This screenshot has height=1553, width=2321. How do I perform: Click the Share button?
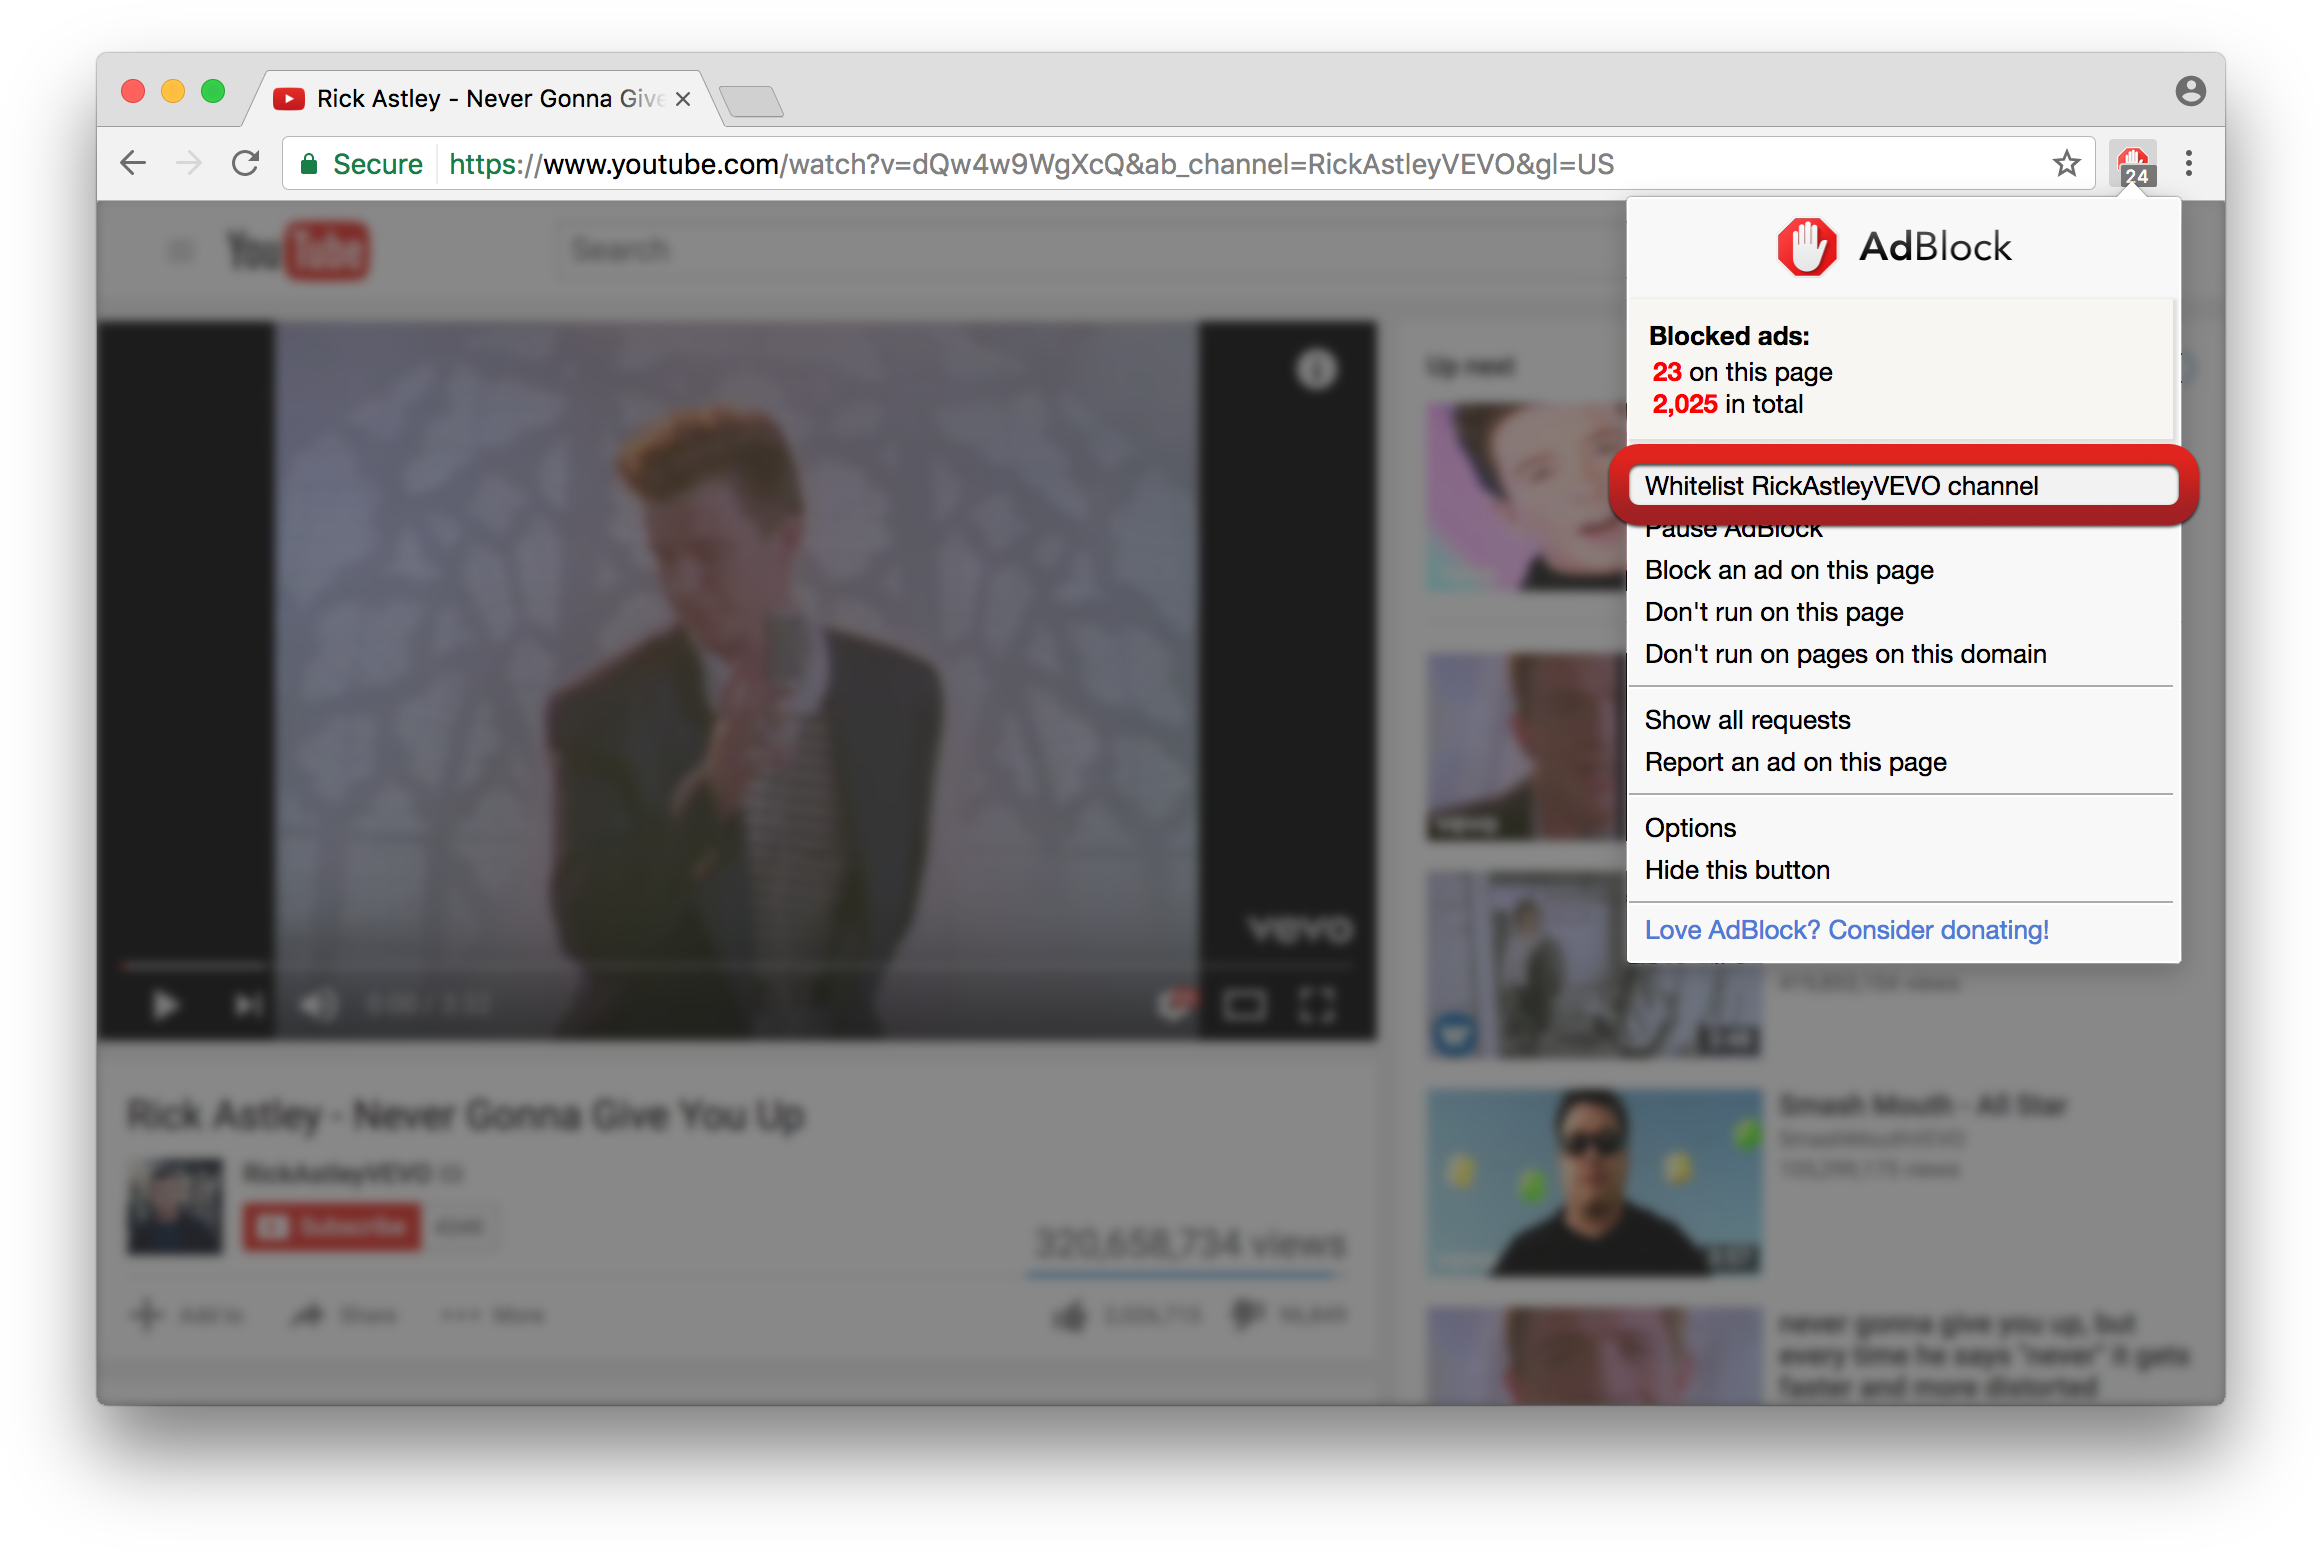point(343,1315)
